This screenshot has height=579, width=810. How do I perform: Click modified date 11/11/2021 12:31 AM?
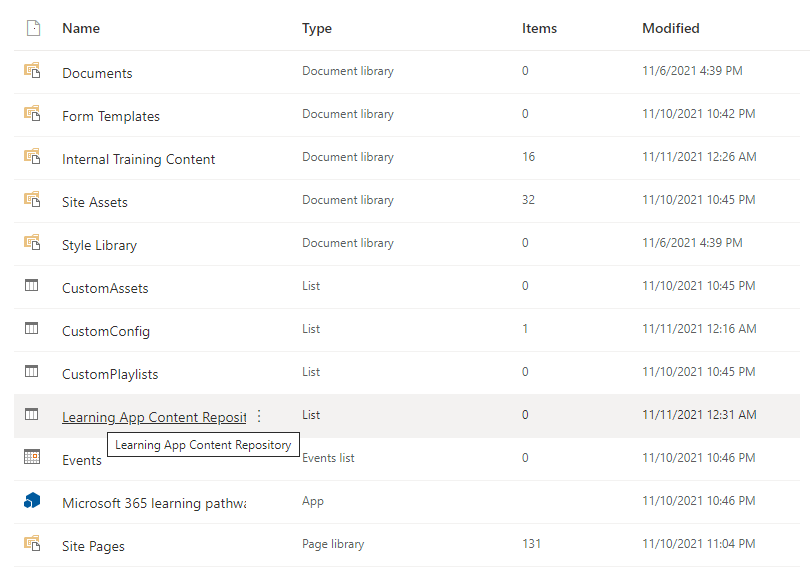699,415
